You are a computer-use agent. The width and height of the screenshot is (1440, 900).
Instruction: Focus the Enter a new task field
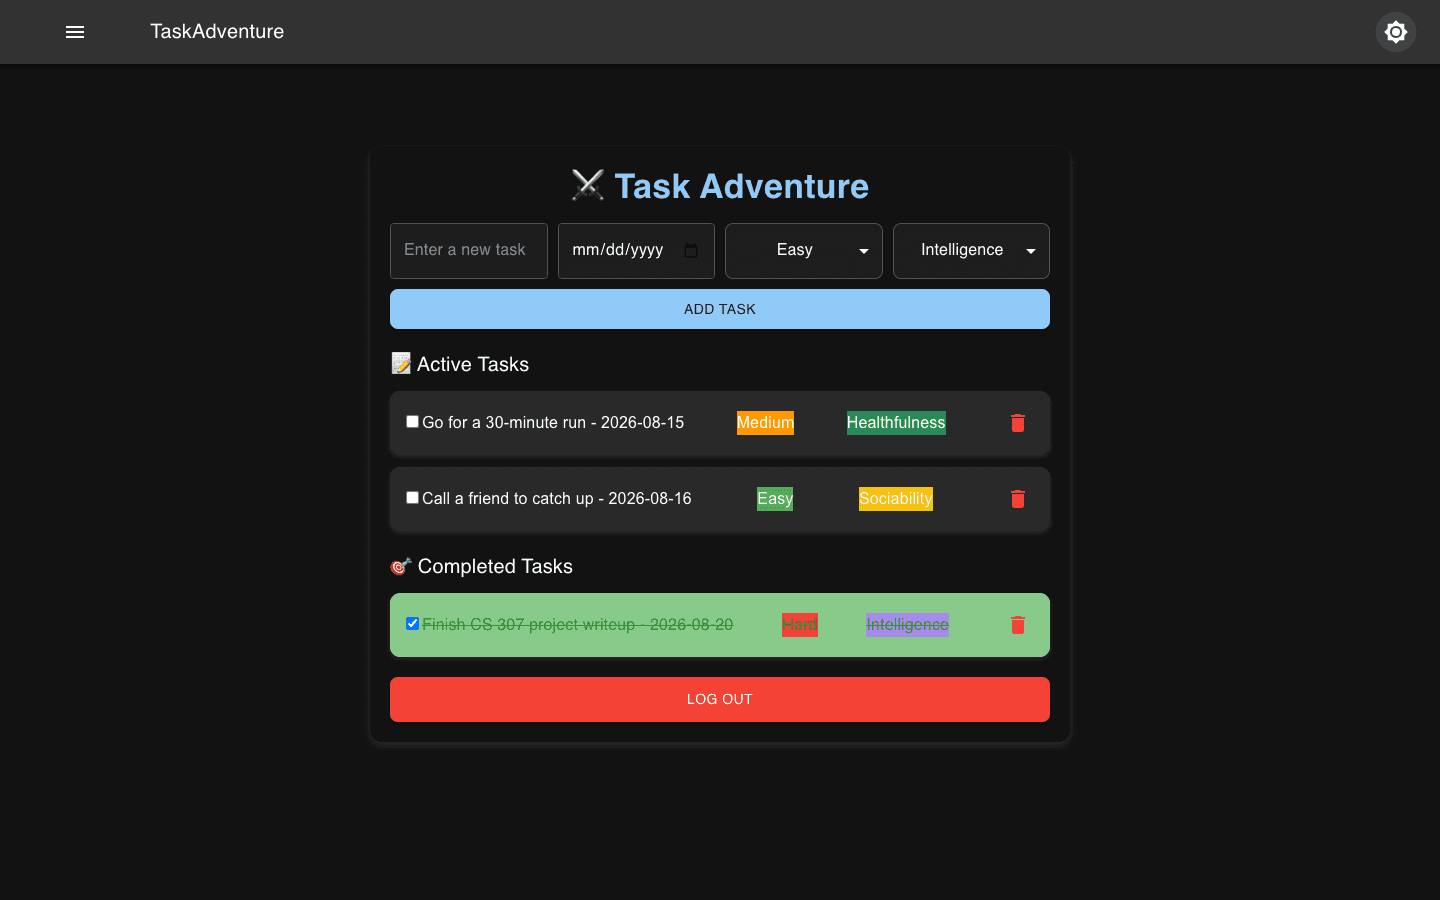(x=469, y=251)
